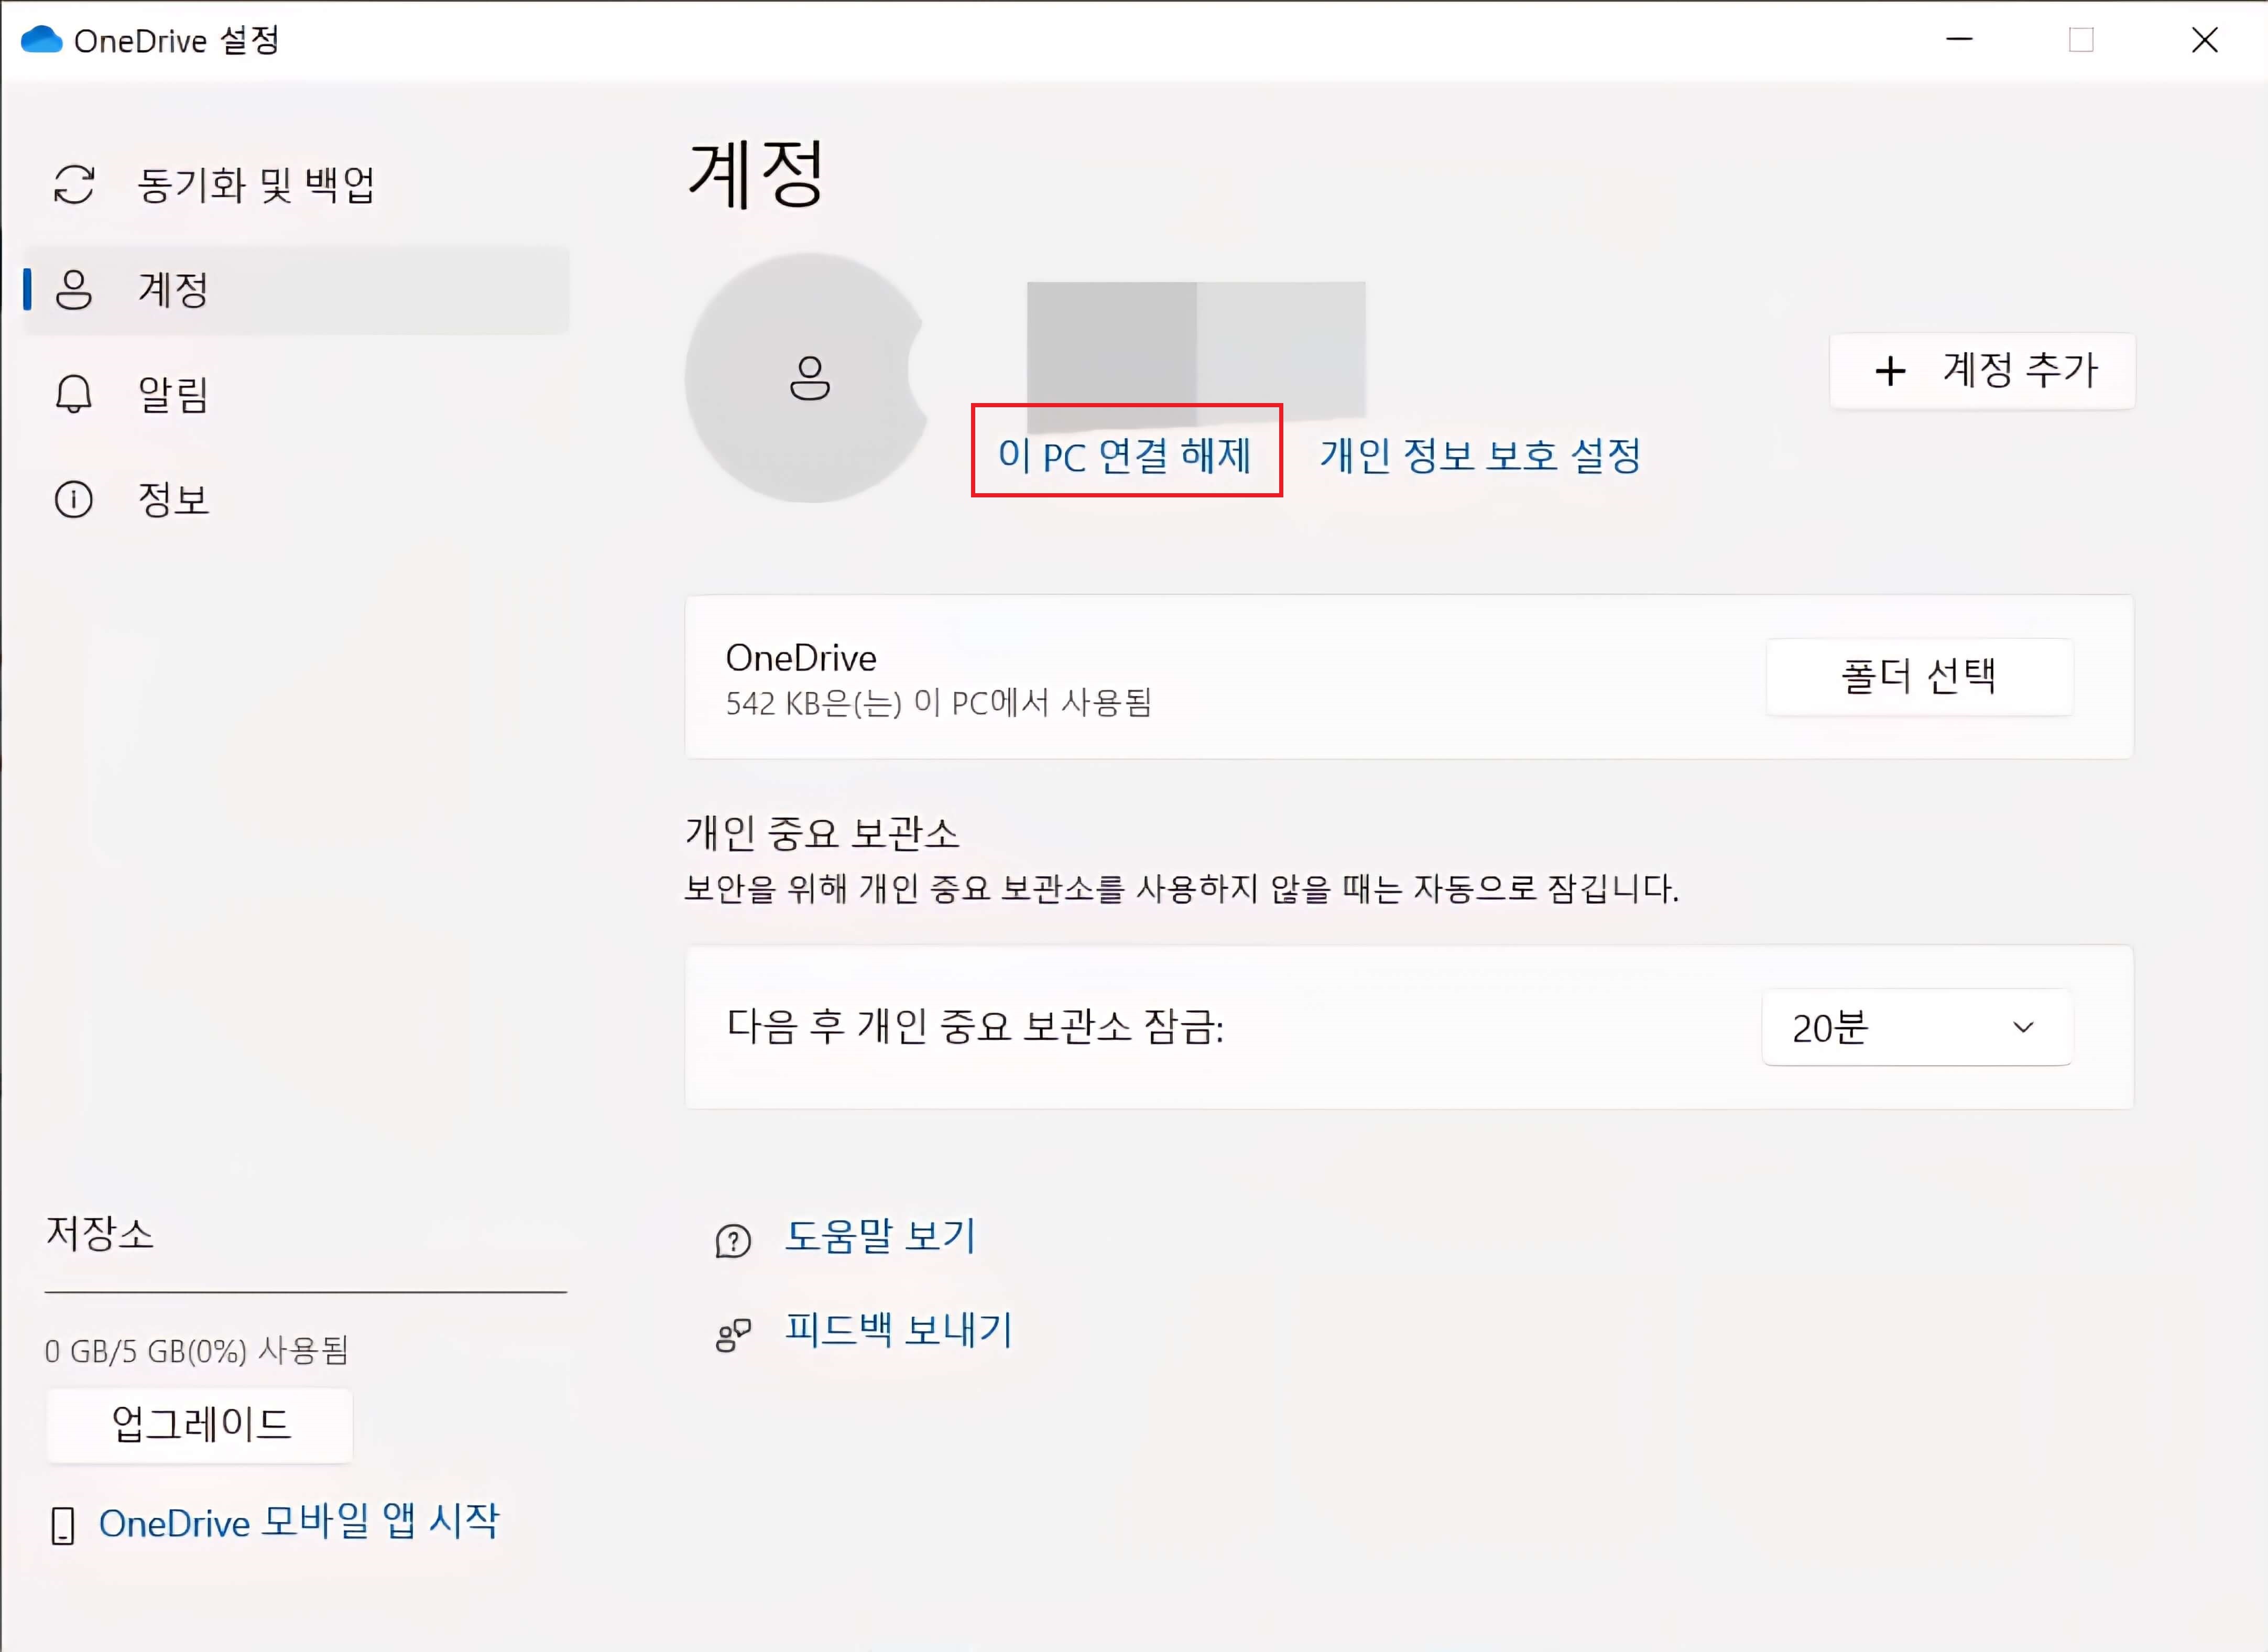
Task: Open the 20분 vault lock dropdown
Action: click(1915, 1027)
